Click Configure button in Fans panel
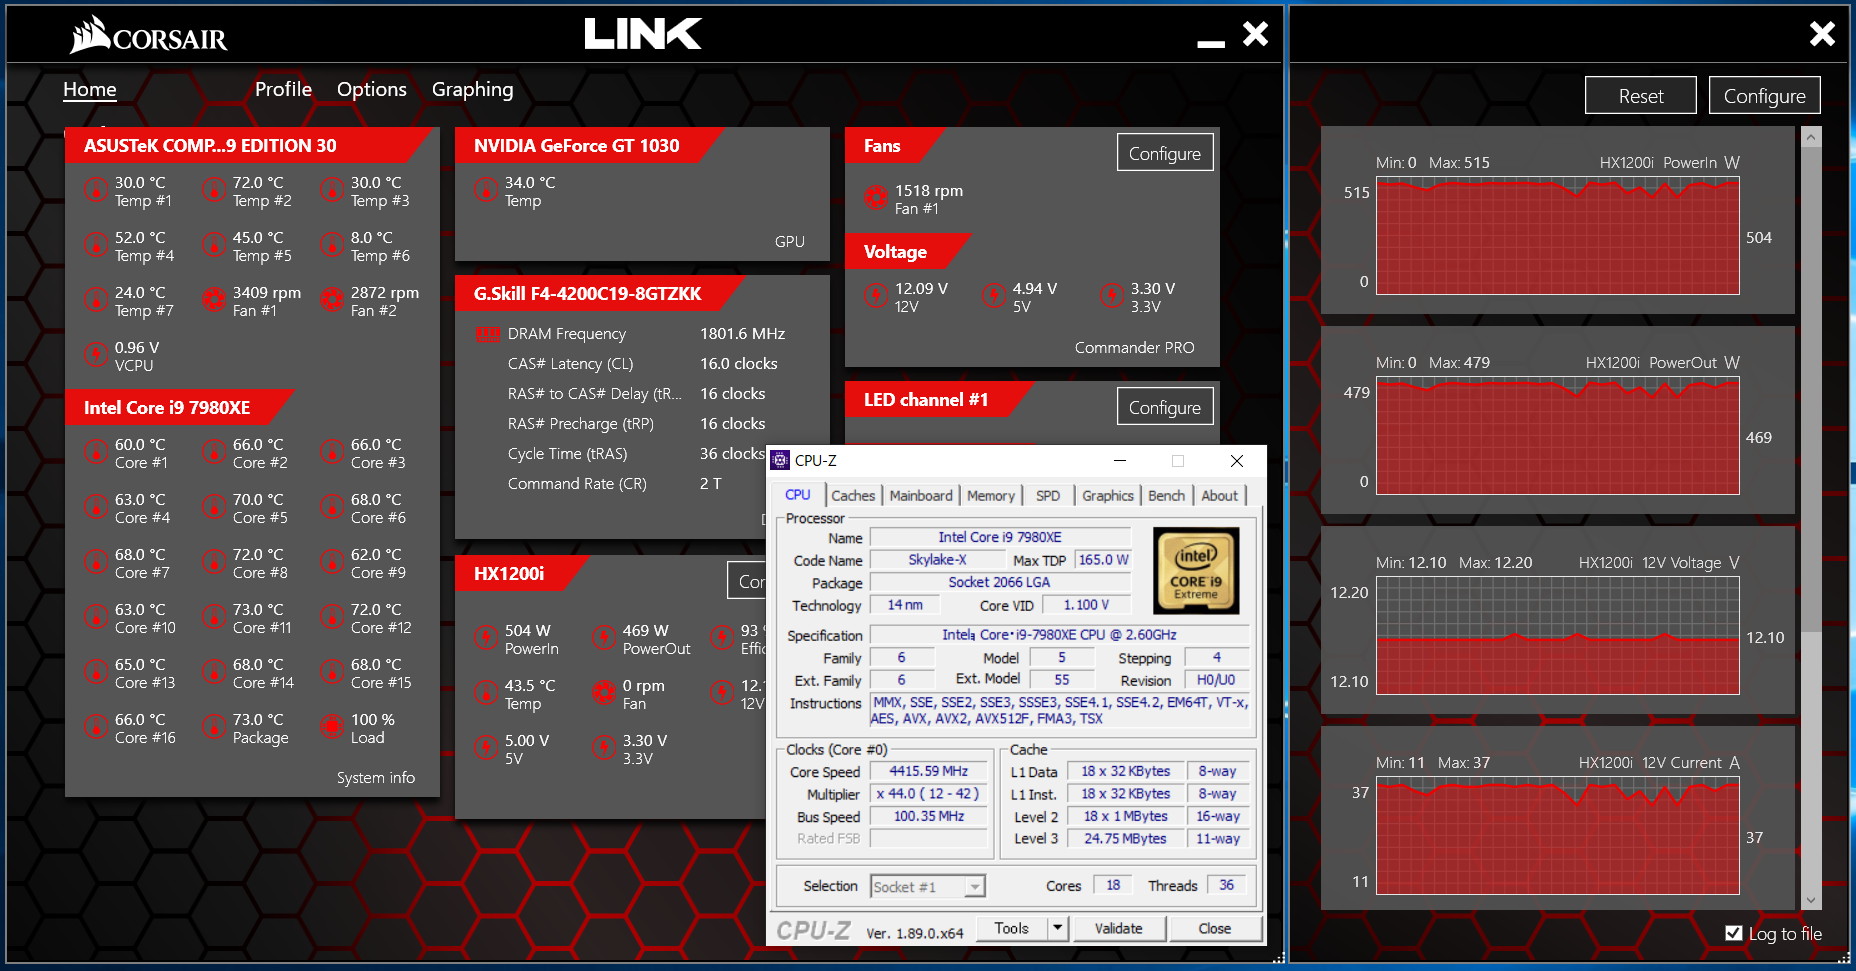 [1164, 153]
